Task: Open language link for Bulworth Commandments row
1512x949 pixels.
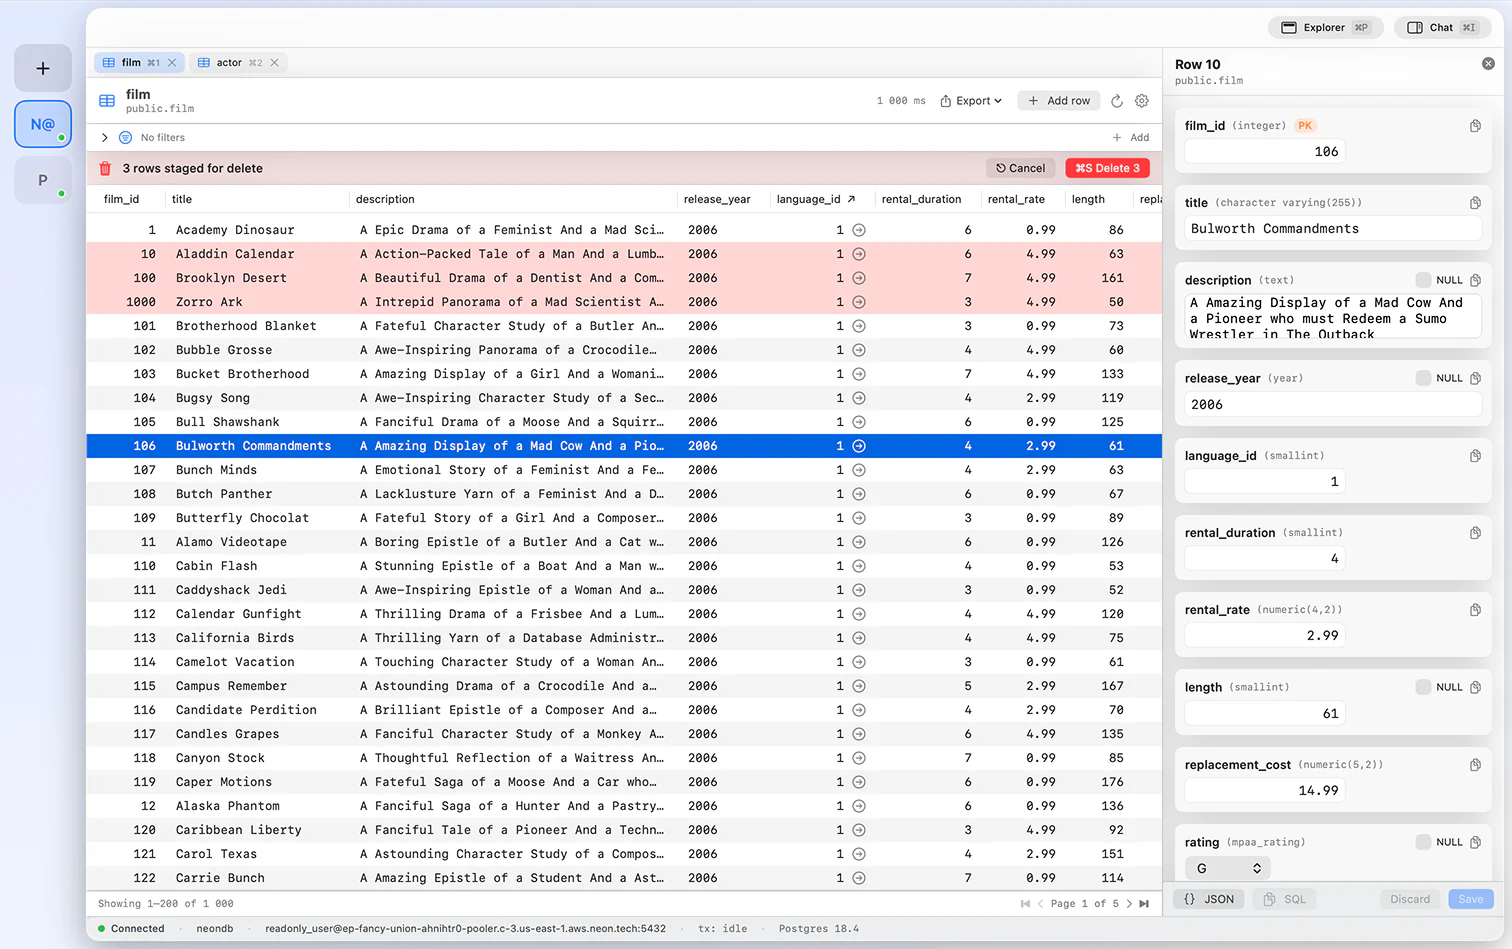Action: click(x=859, y=446)
